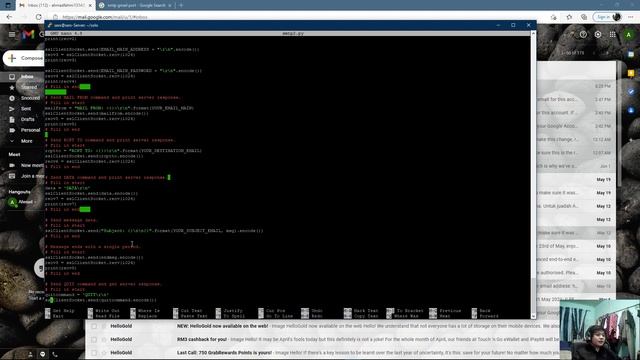
Task: Open email 'RM3 cashback for you!'
Action: coord(202,339)
